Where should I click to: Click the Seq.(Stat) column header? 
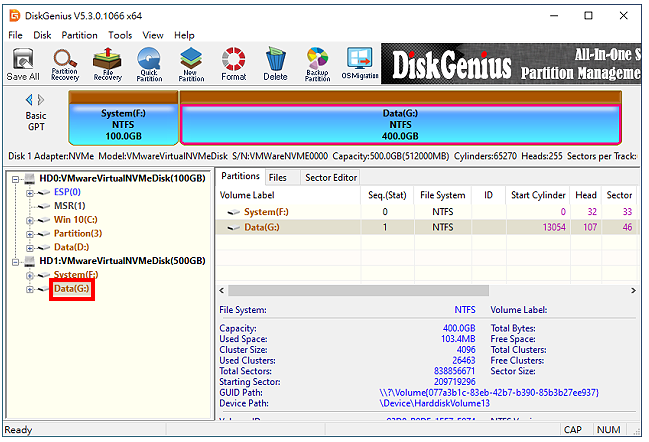387,195
